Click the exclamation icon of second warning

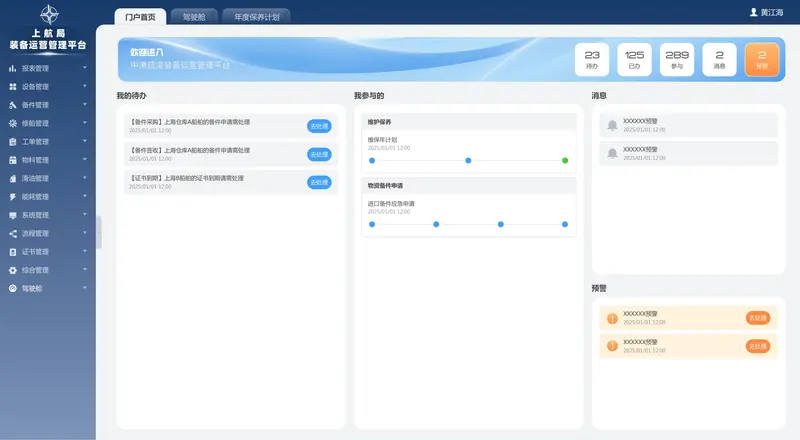[x=612, y=346]
